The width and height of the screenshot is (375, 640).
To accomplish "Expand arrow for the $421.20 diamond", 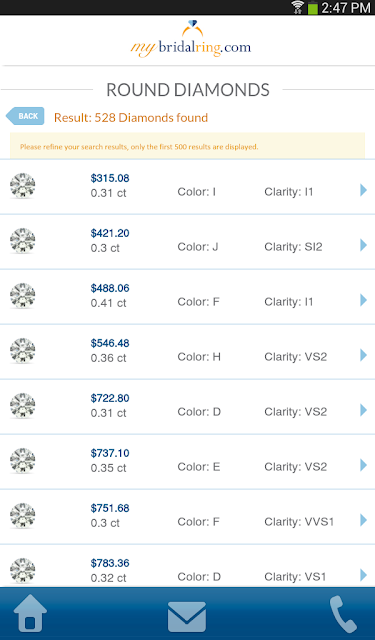I will 363,245.
